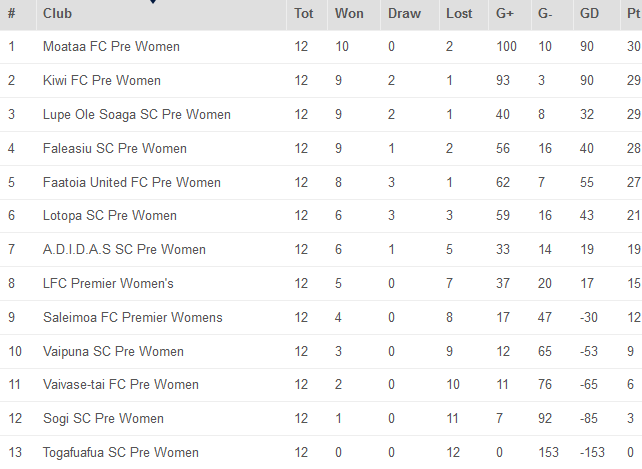Open Kiwi FC Pre Women club link
The width and height of the screenshot is (642, 469).
point(101,81)
